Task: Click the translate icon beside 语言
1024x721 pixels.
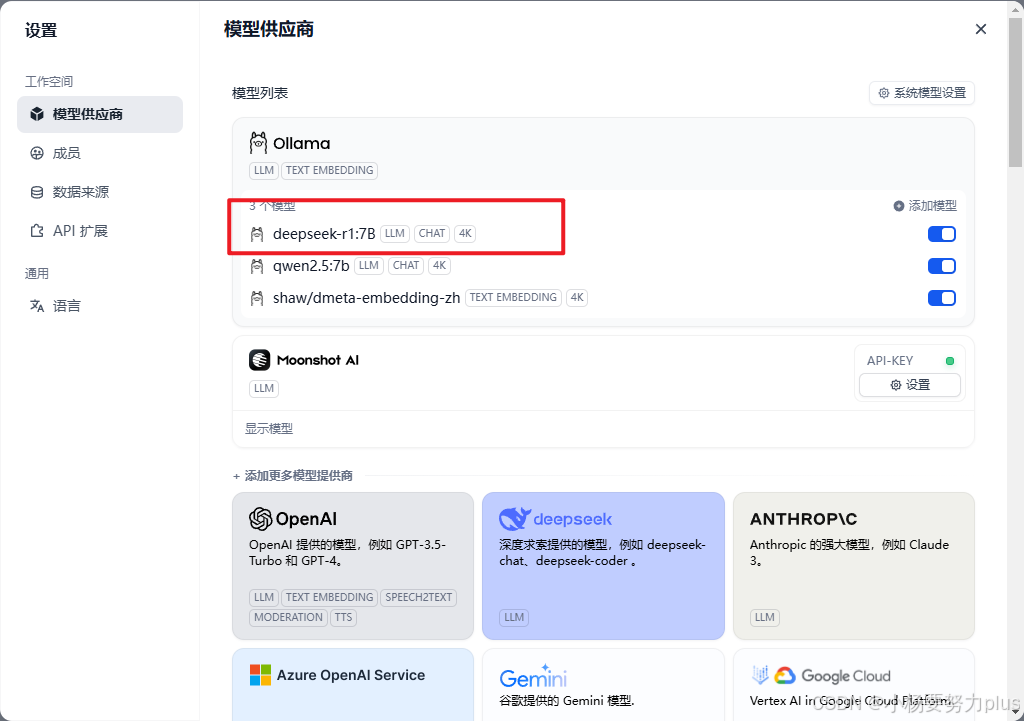Action: [x=37, y=306]
